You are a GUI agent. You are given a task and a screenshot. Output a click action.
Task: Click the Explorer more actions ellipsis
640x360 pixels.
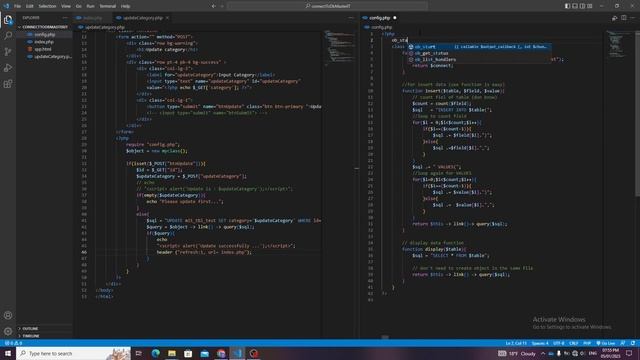(65, 18)
